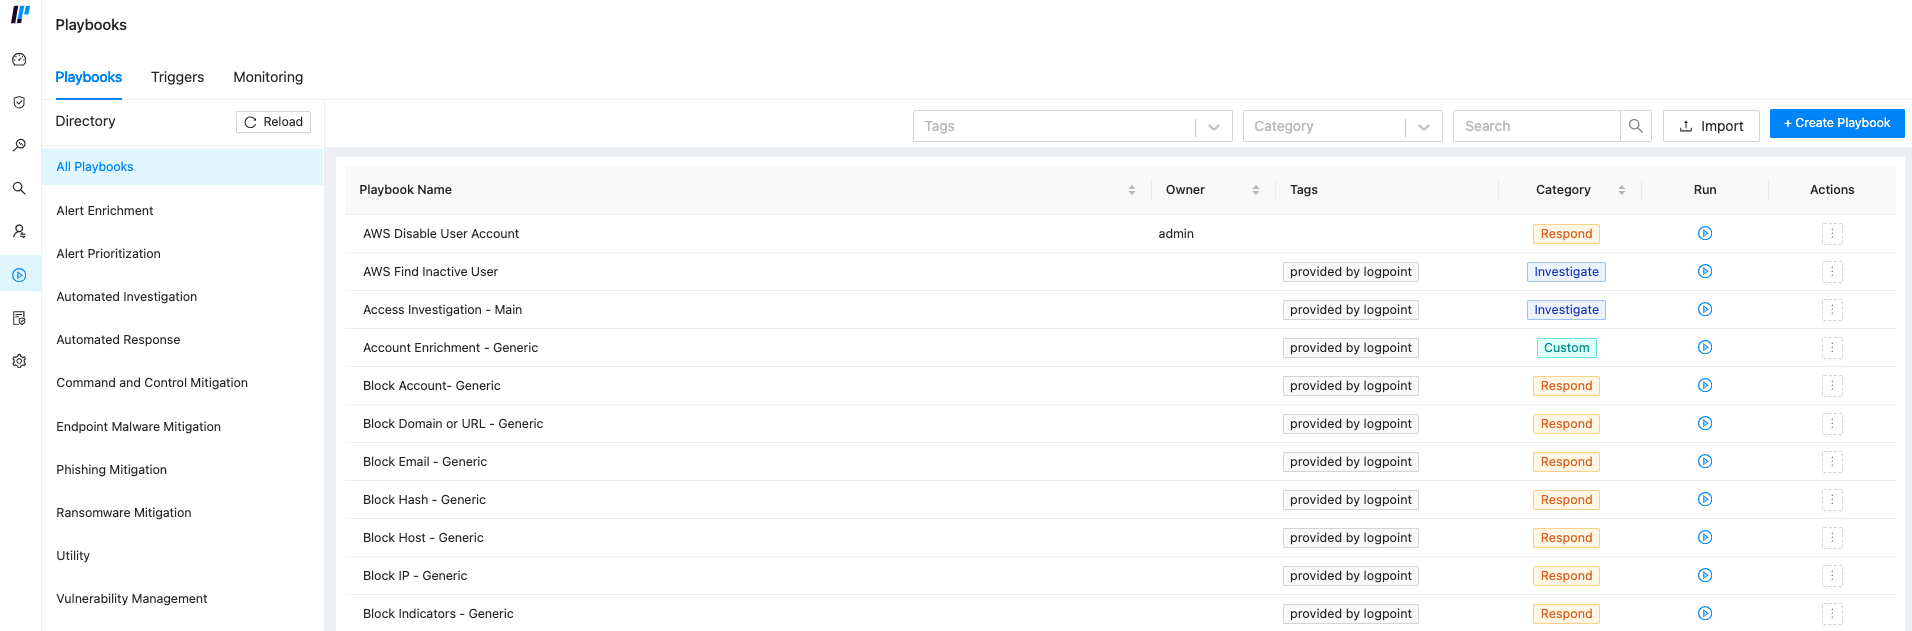Open the magnifier search icon in sidebar

(x=19, y=189)
